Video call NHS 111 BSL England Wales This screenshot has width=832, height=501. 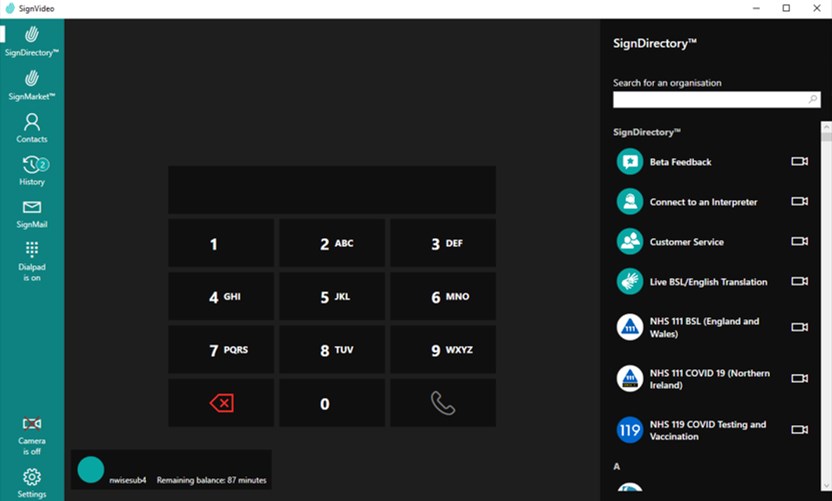tap(800, 327)
